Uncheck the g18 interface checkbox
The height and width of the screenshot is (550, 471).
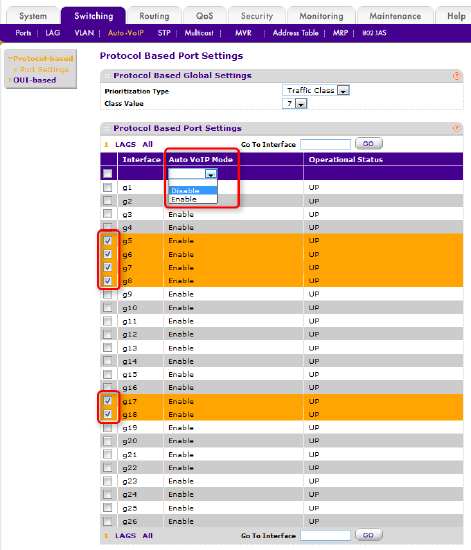pos(108,414)
